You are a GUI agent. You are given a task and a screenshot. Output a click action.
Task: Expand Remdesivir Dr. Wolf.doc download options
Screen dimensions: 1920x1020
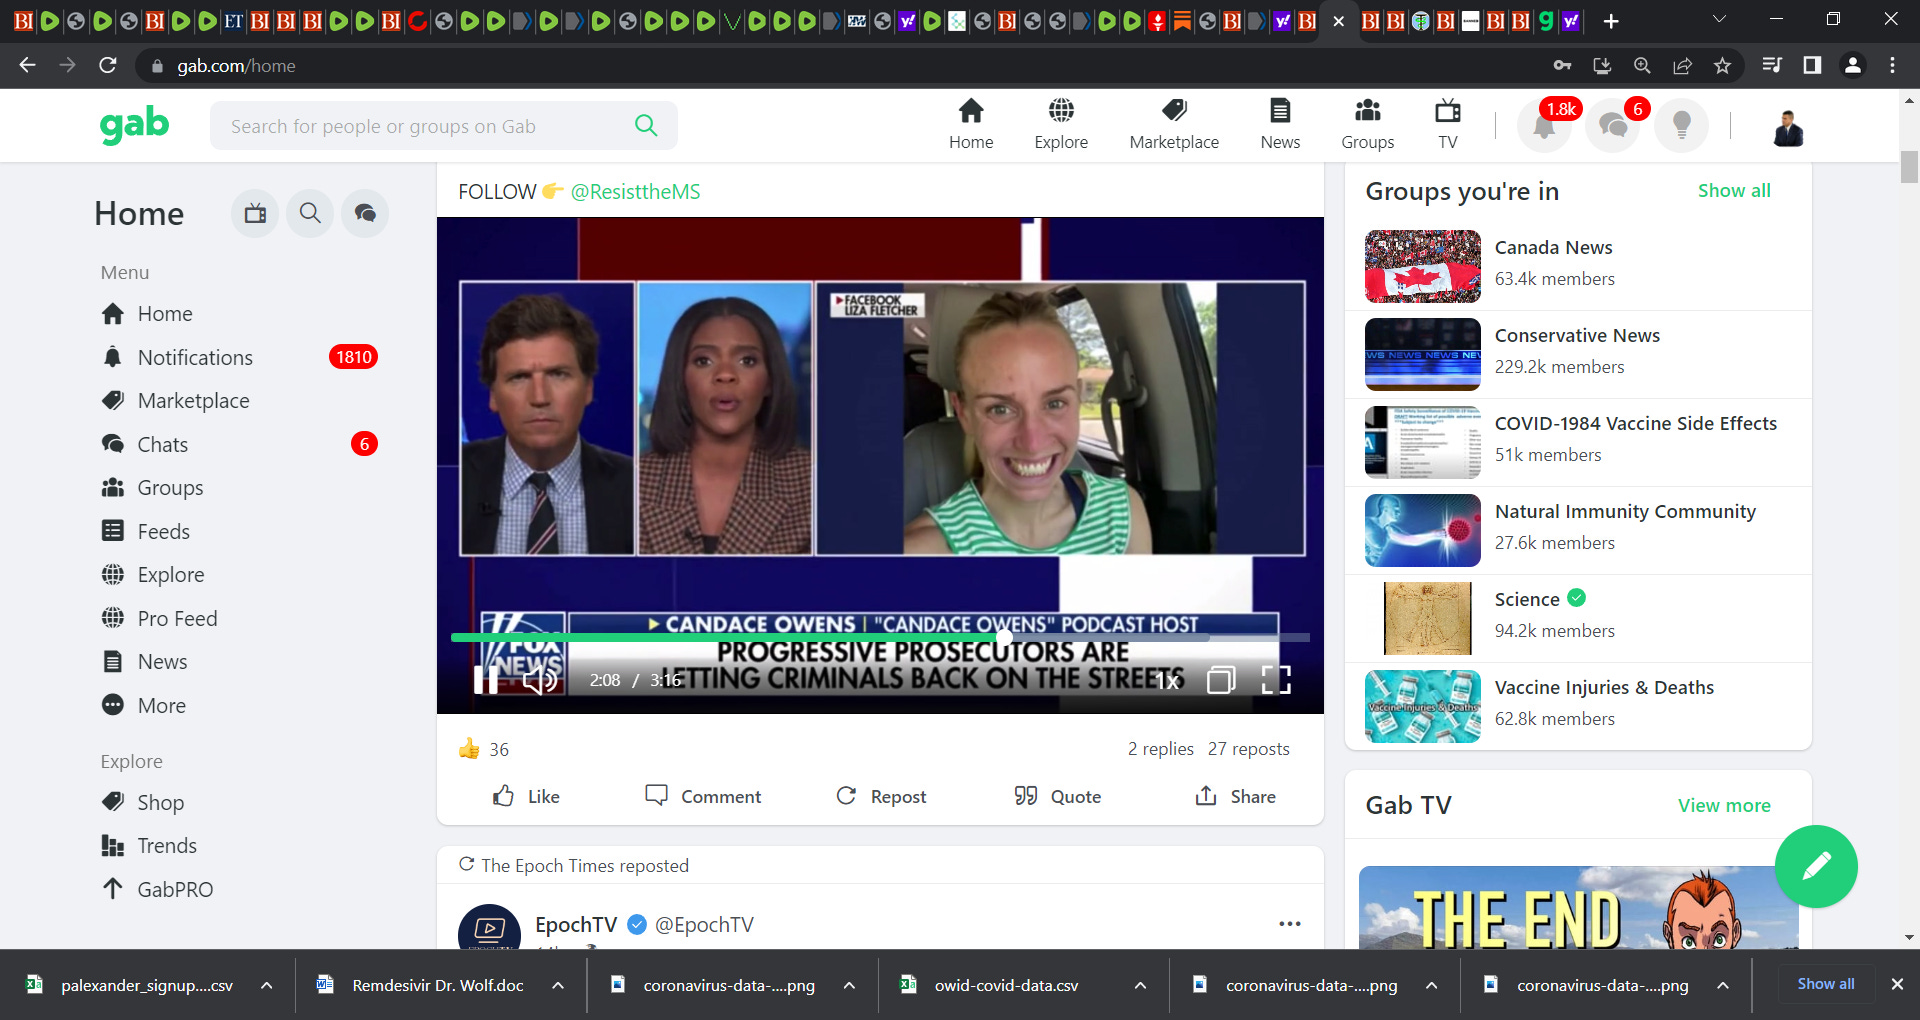coord(558,985)
